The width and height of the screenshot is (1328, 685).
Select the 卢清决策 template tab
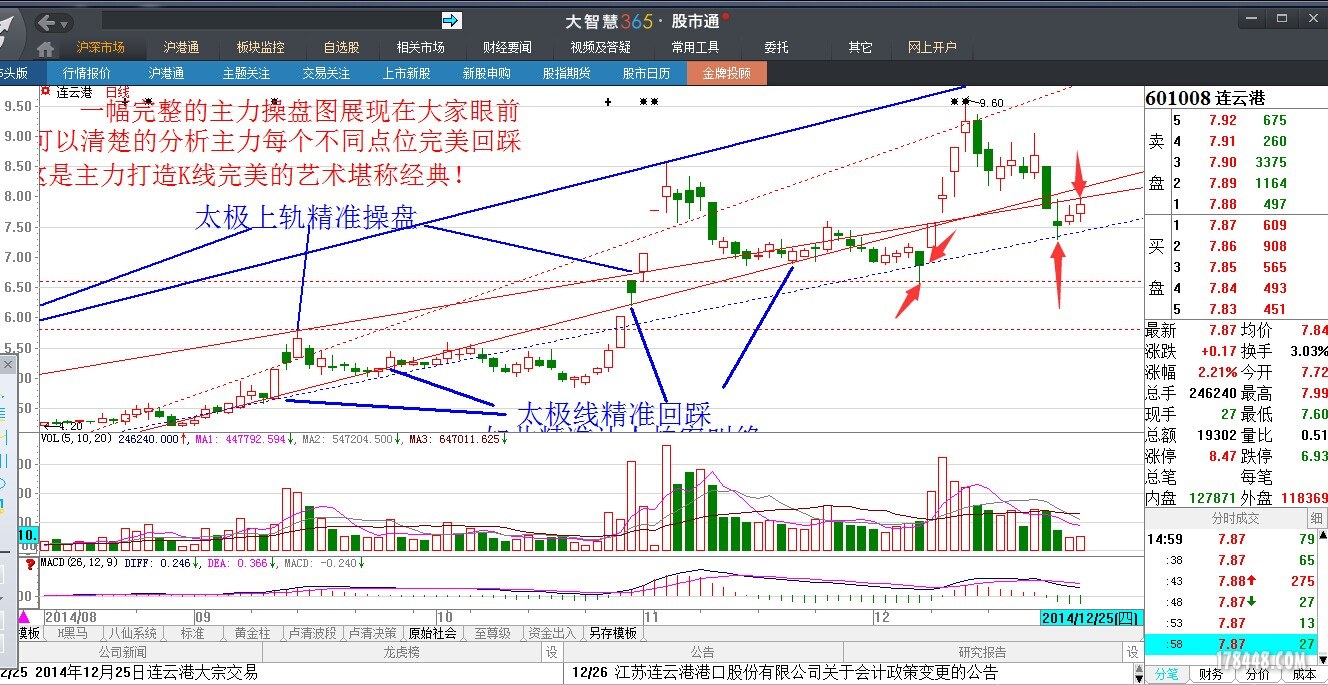[372, 633]
